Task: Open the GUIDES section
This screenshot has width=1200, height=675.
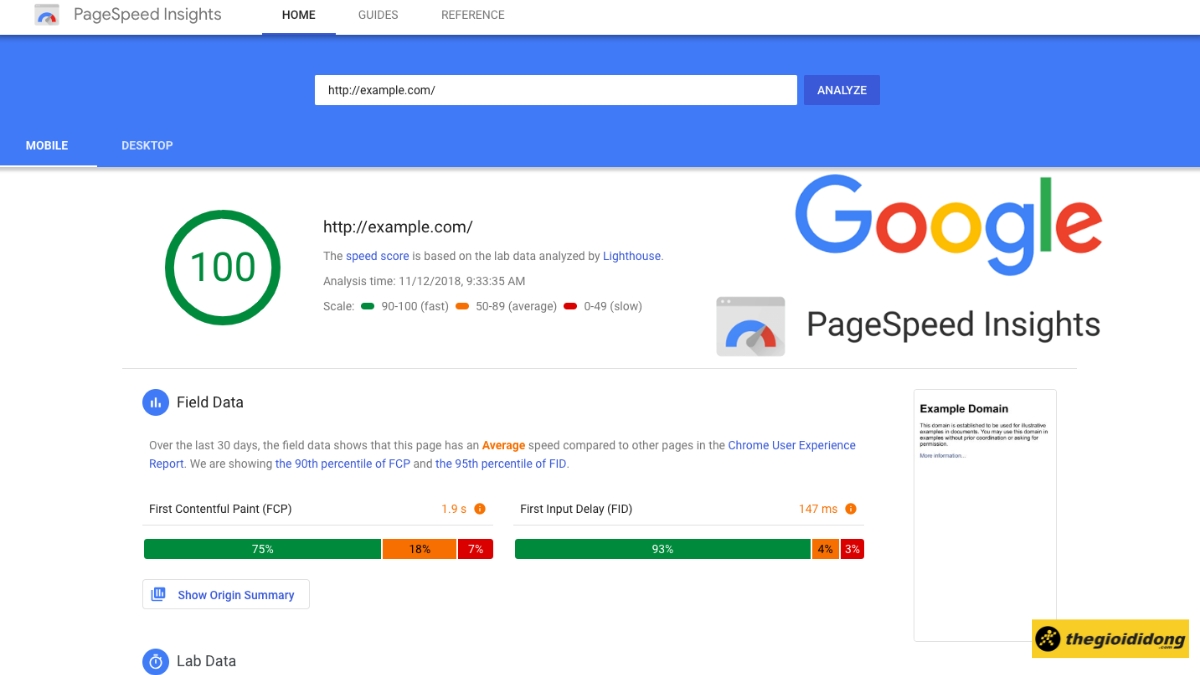Action: tap(377, 15)
